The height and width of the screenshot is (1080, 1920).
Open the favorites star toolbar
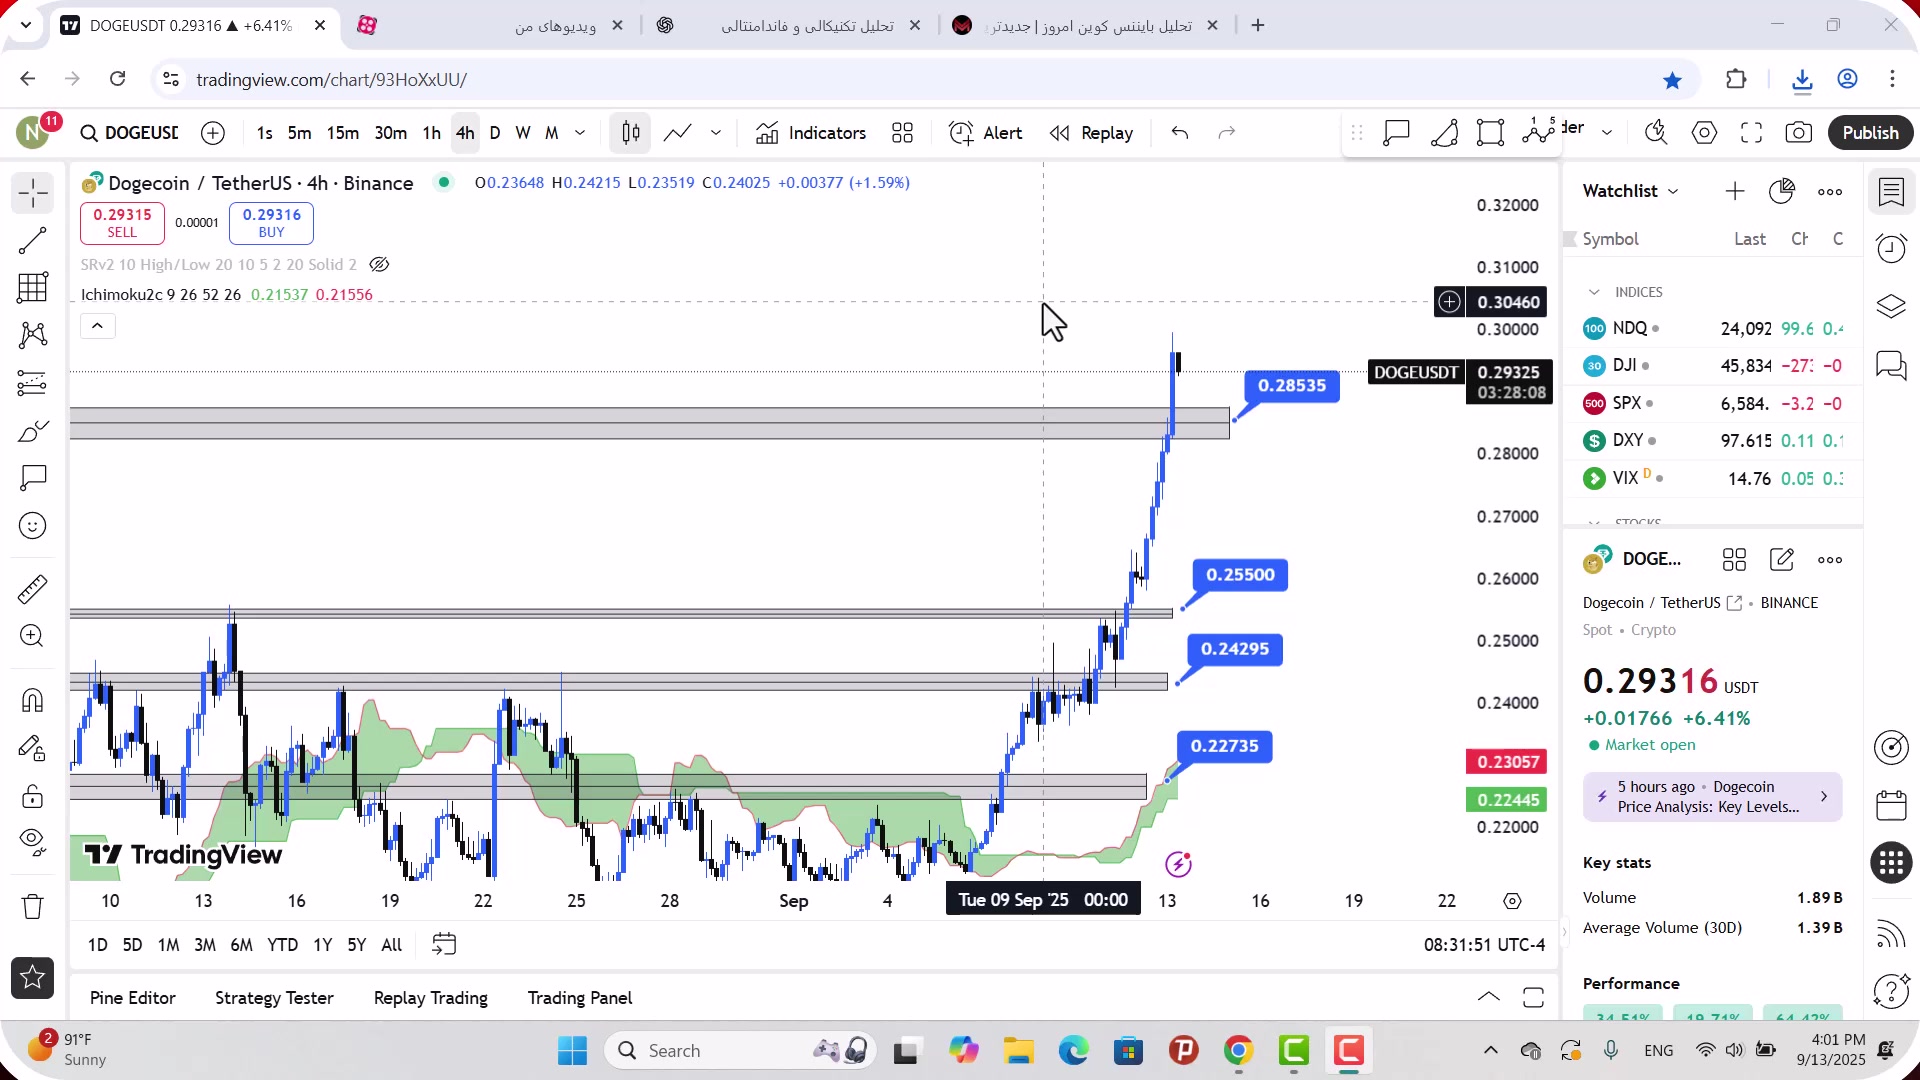[33, 978]
